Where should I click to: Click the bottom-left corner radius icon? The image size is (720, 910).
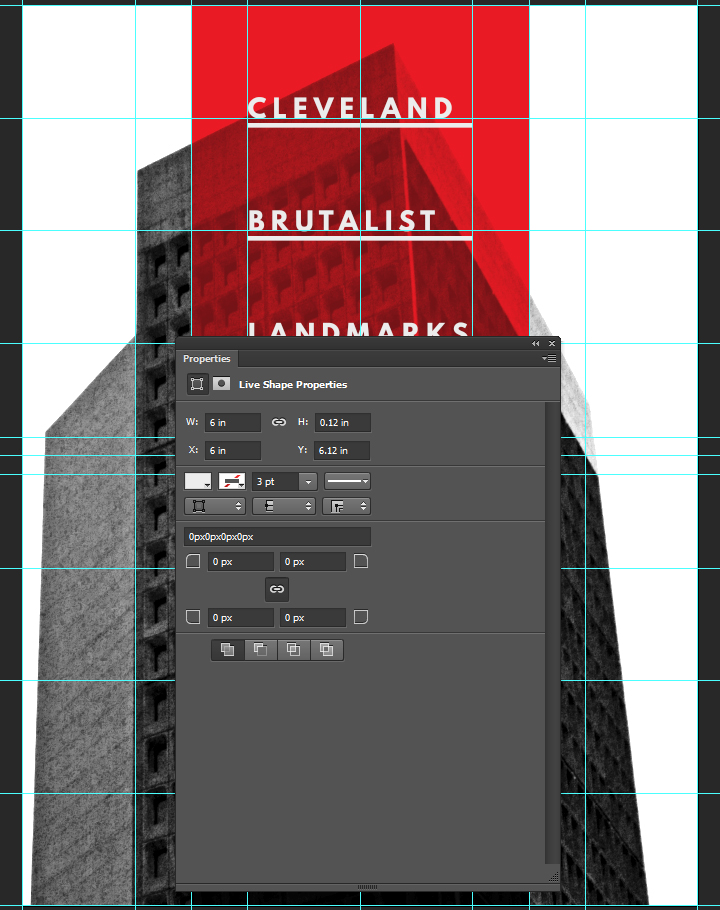click(193, 617)
